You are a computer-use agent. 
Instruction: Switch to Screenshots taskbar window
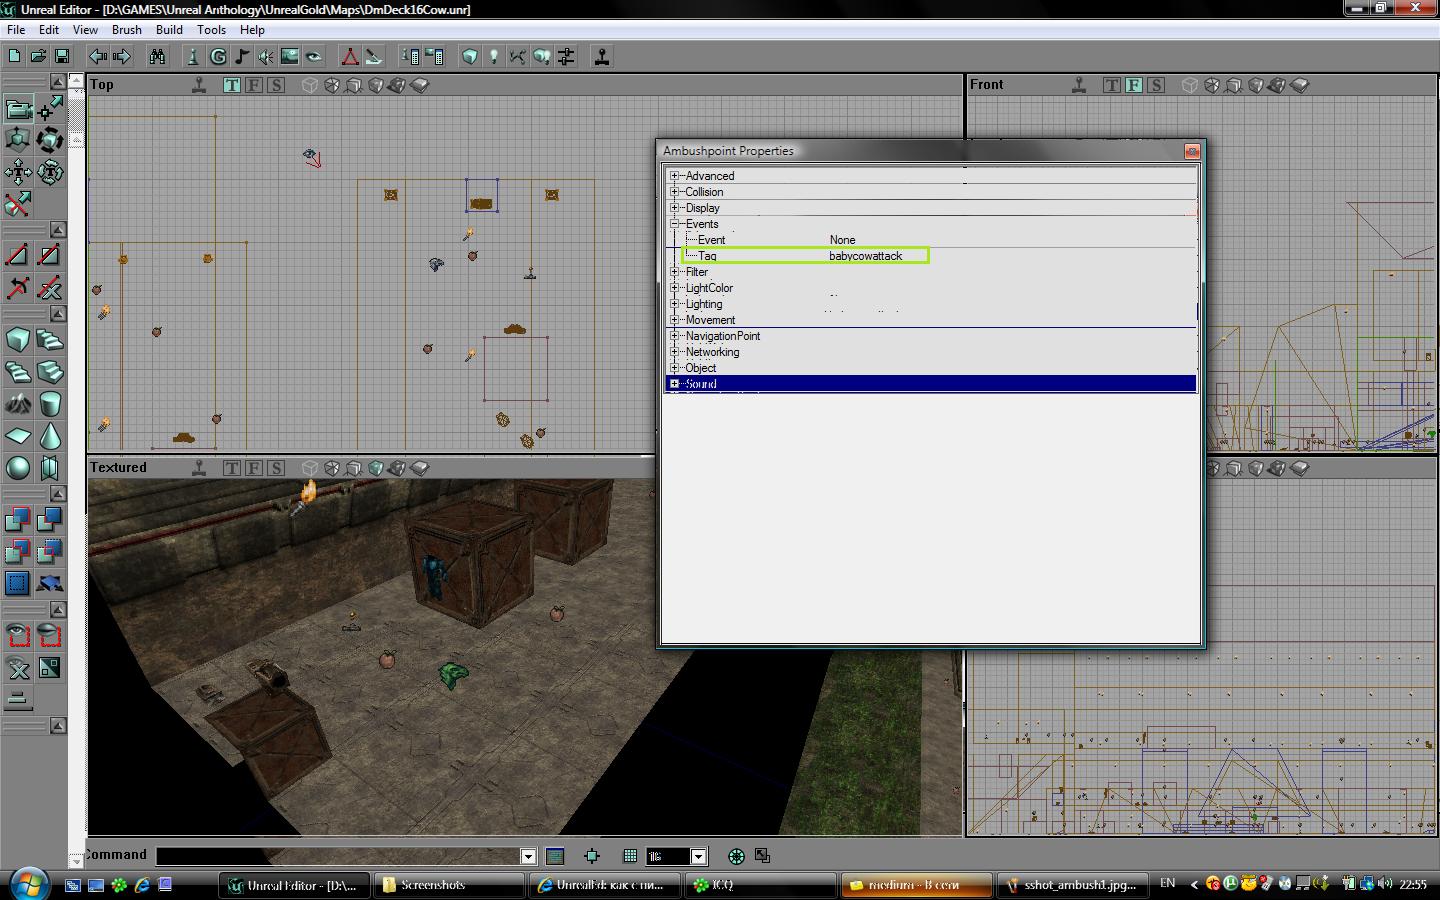click(450, 885)
